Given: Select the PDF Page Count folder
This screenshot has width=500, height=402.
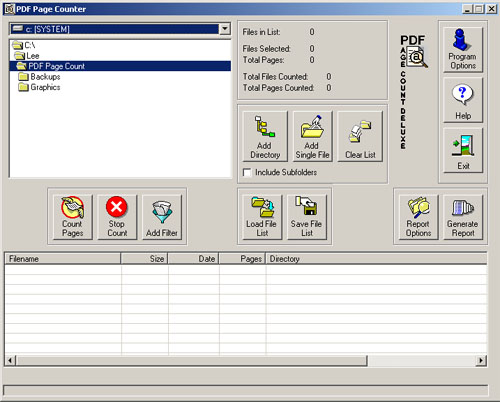Looking at the screenshot, I should [120, 66].
